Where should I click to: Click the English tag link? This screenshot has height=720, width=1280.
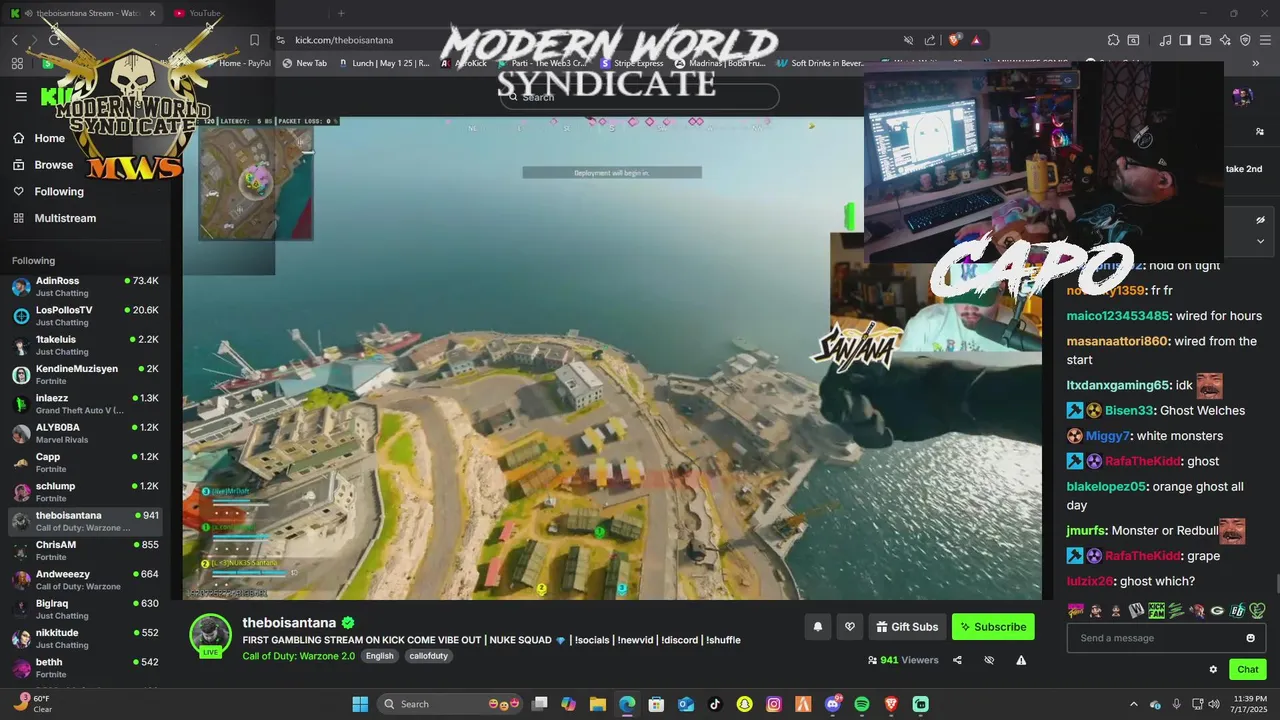pyautogui.click(x=379, y=656)
